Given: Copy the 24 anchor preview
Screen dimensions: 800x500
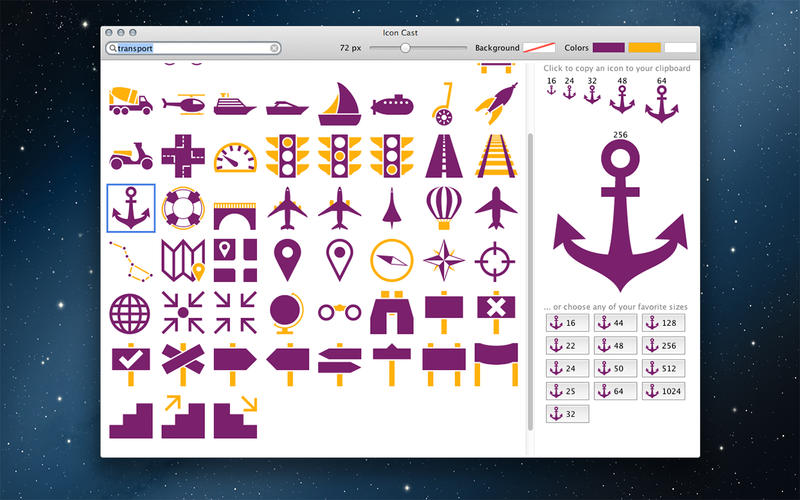Looking at the screenshot, I should 569,92.
